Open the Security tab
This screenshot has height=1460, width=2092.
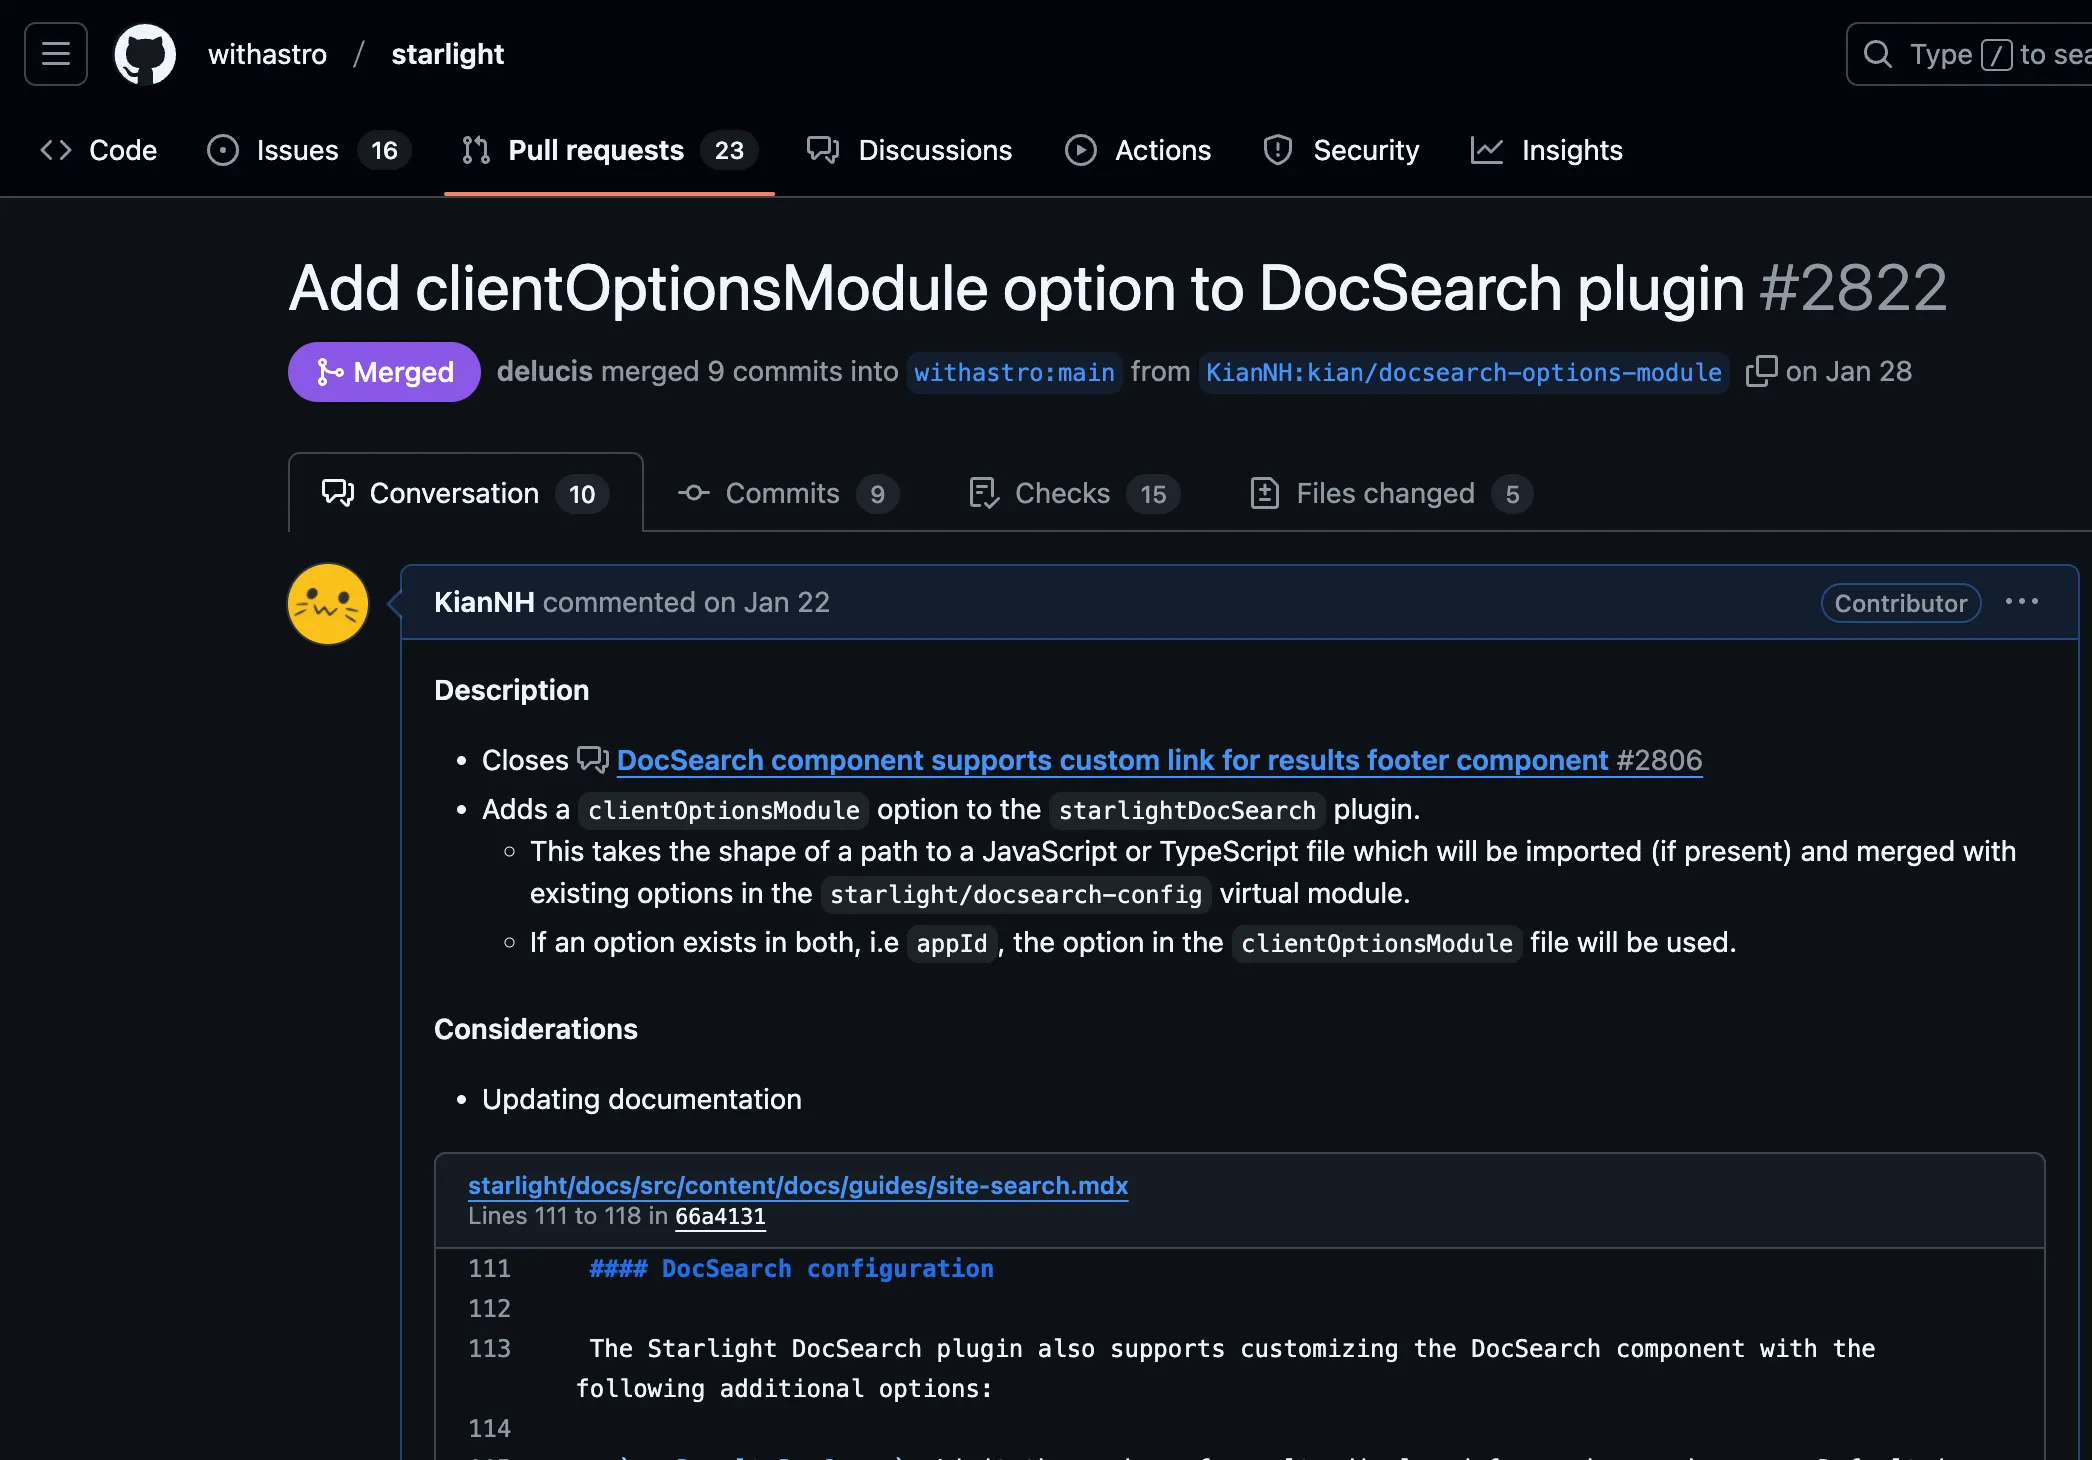pos(1342,150)
